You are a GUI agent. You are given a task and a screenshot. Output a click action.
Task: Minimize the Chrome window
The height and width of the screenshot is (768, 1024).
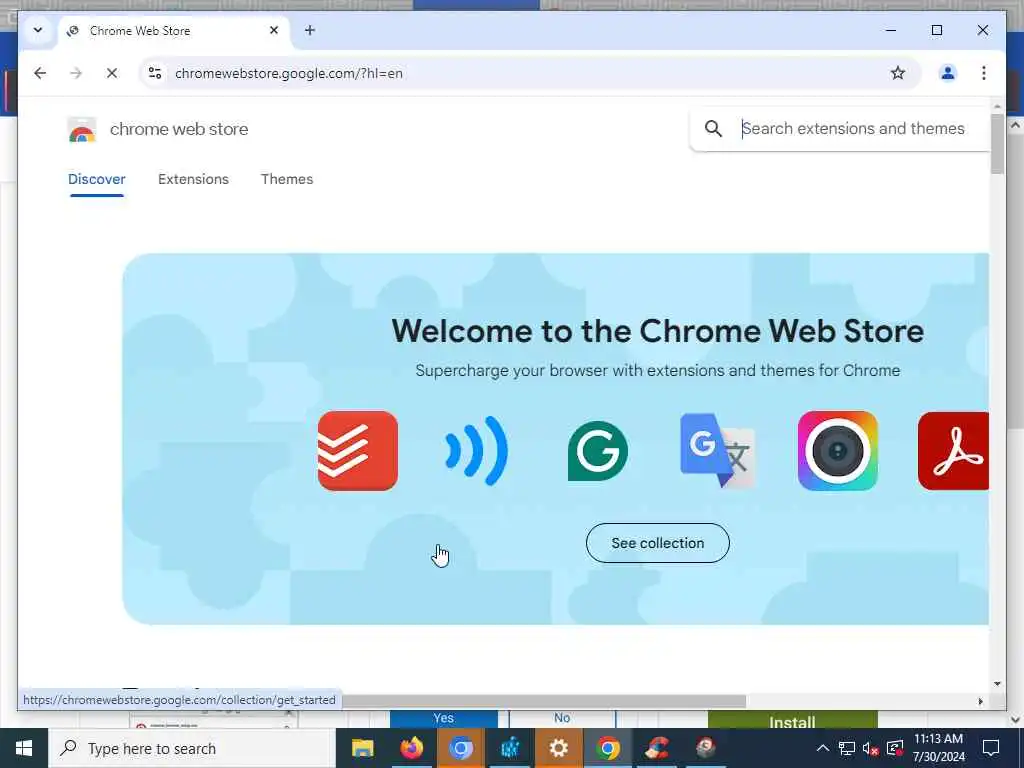pos(891,30)
